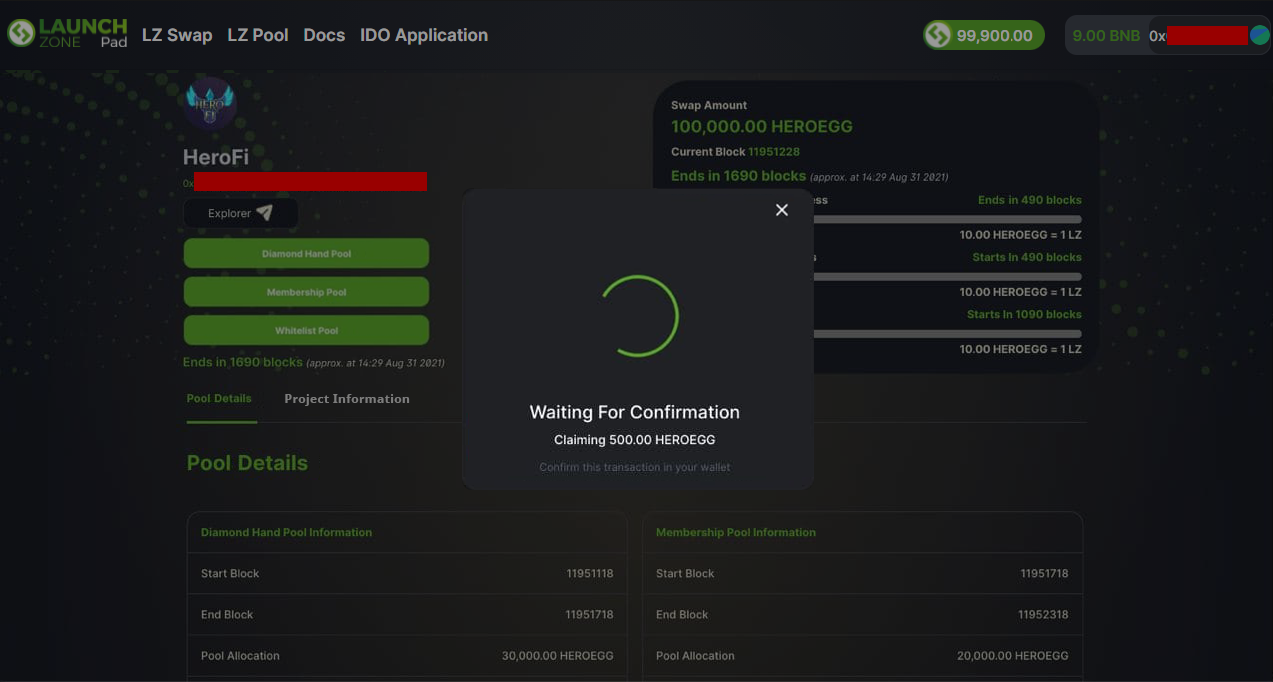Click the Claiming 500.00 HEROEGG text
This screenshot has width=1273, height=682.
coord(635,440)
